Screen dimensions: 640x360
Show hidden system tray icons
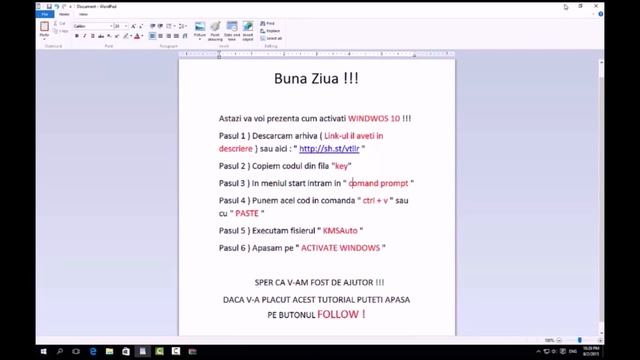[538, 351]
